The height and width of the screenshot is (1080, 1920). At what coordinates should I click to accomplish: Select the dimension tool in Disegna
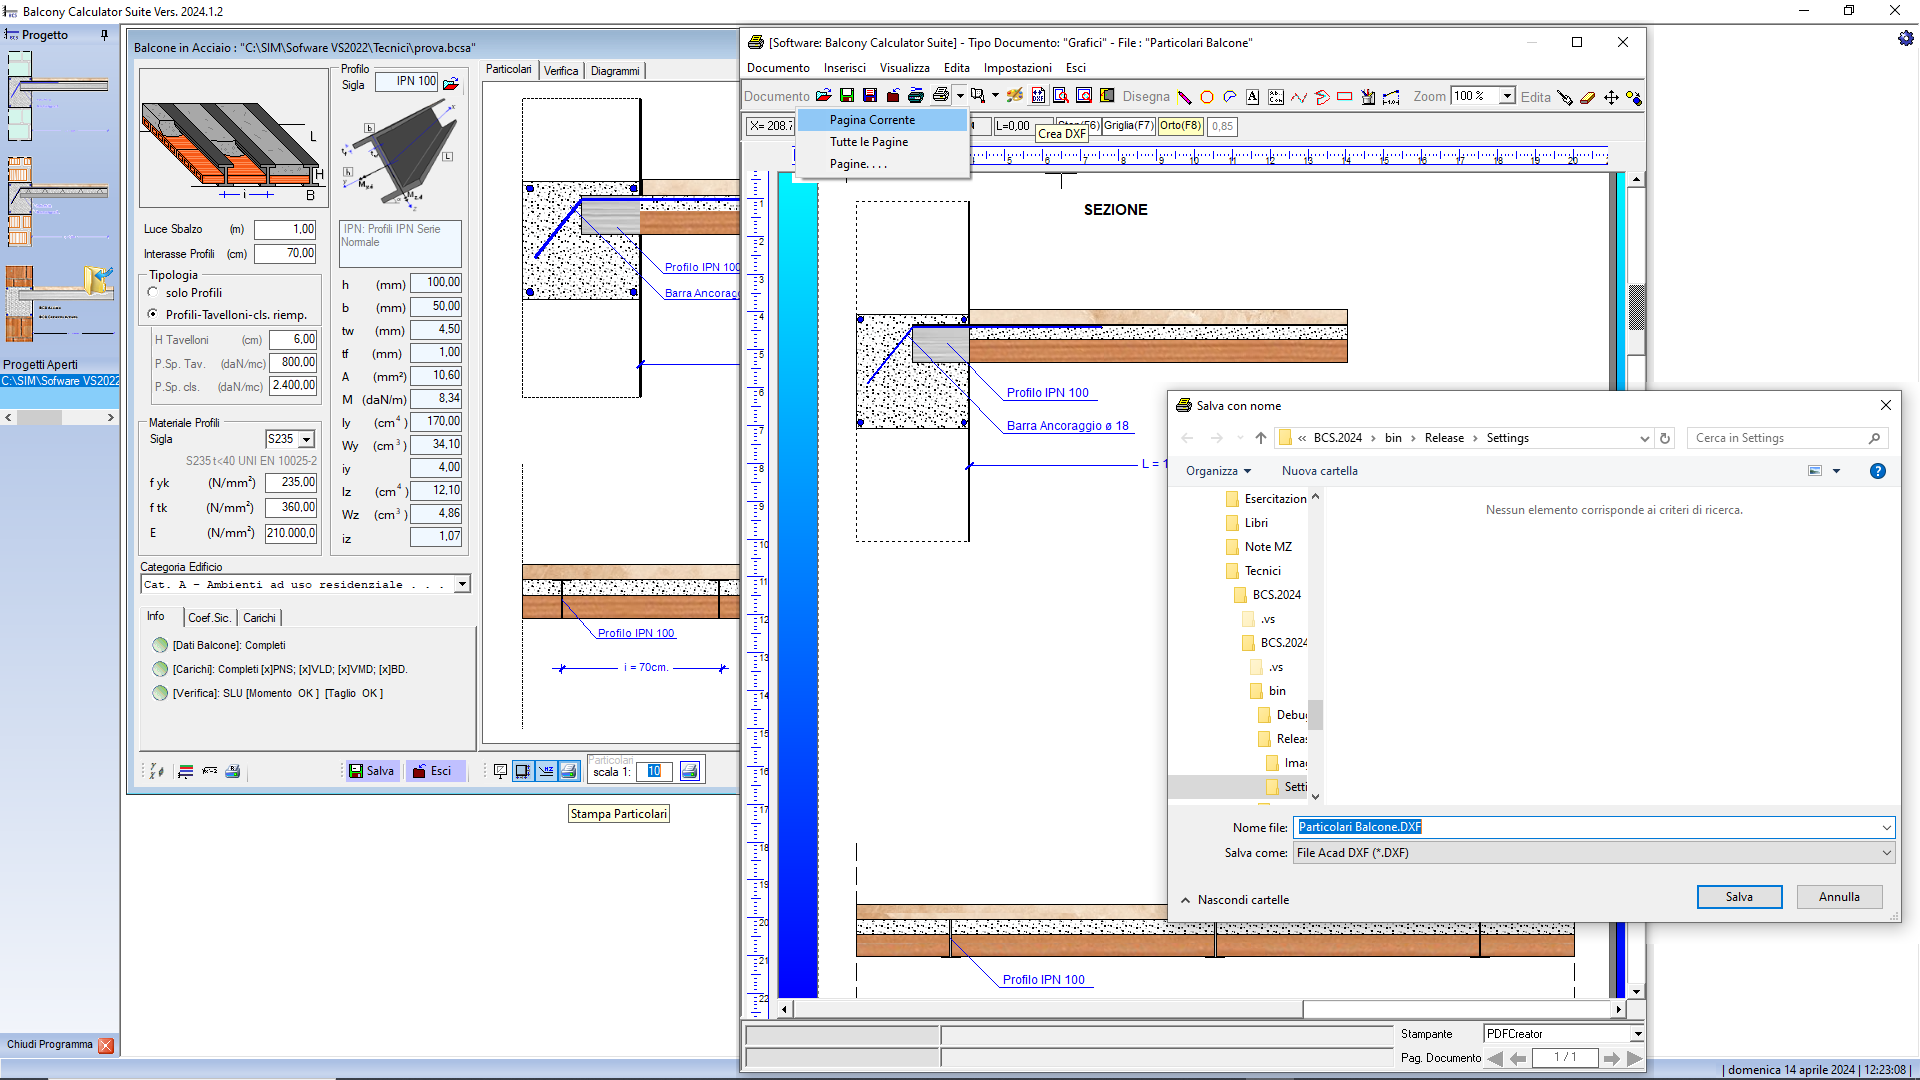point(1391,97)
